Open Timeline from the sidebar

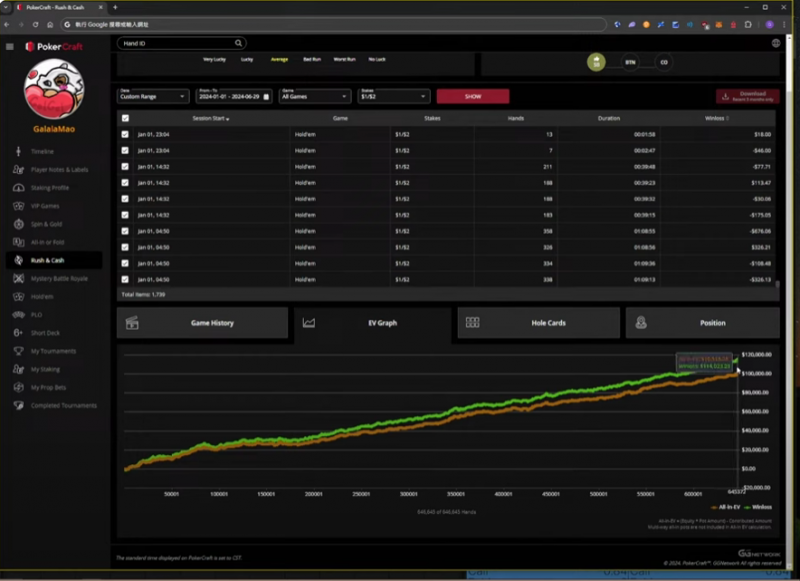(42, 151)
